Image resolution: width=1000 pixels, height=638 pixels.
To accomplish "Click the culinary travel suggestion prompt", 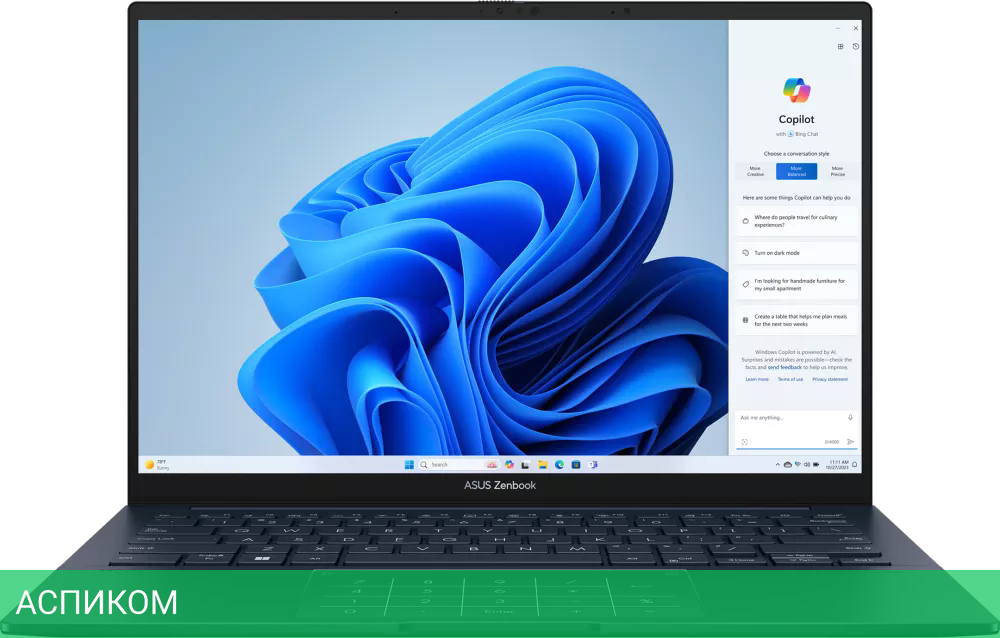I will (796, 221).
